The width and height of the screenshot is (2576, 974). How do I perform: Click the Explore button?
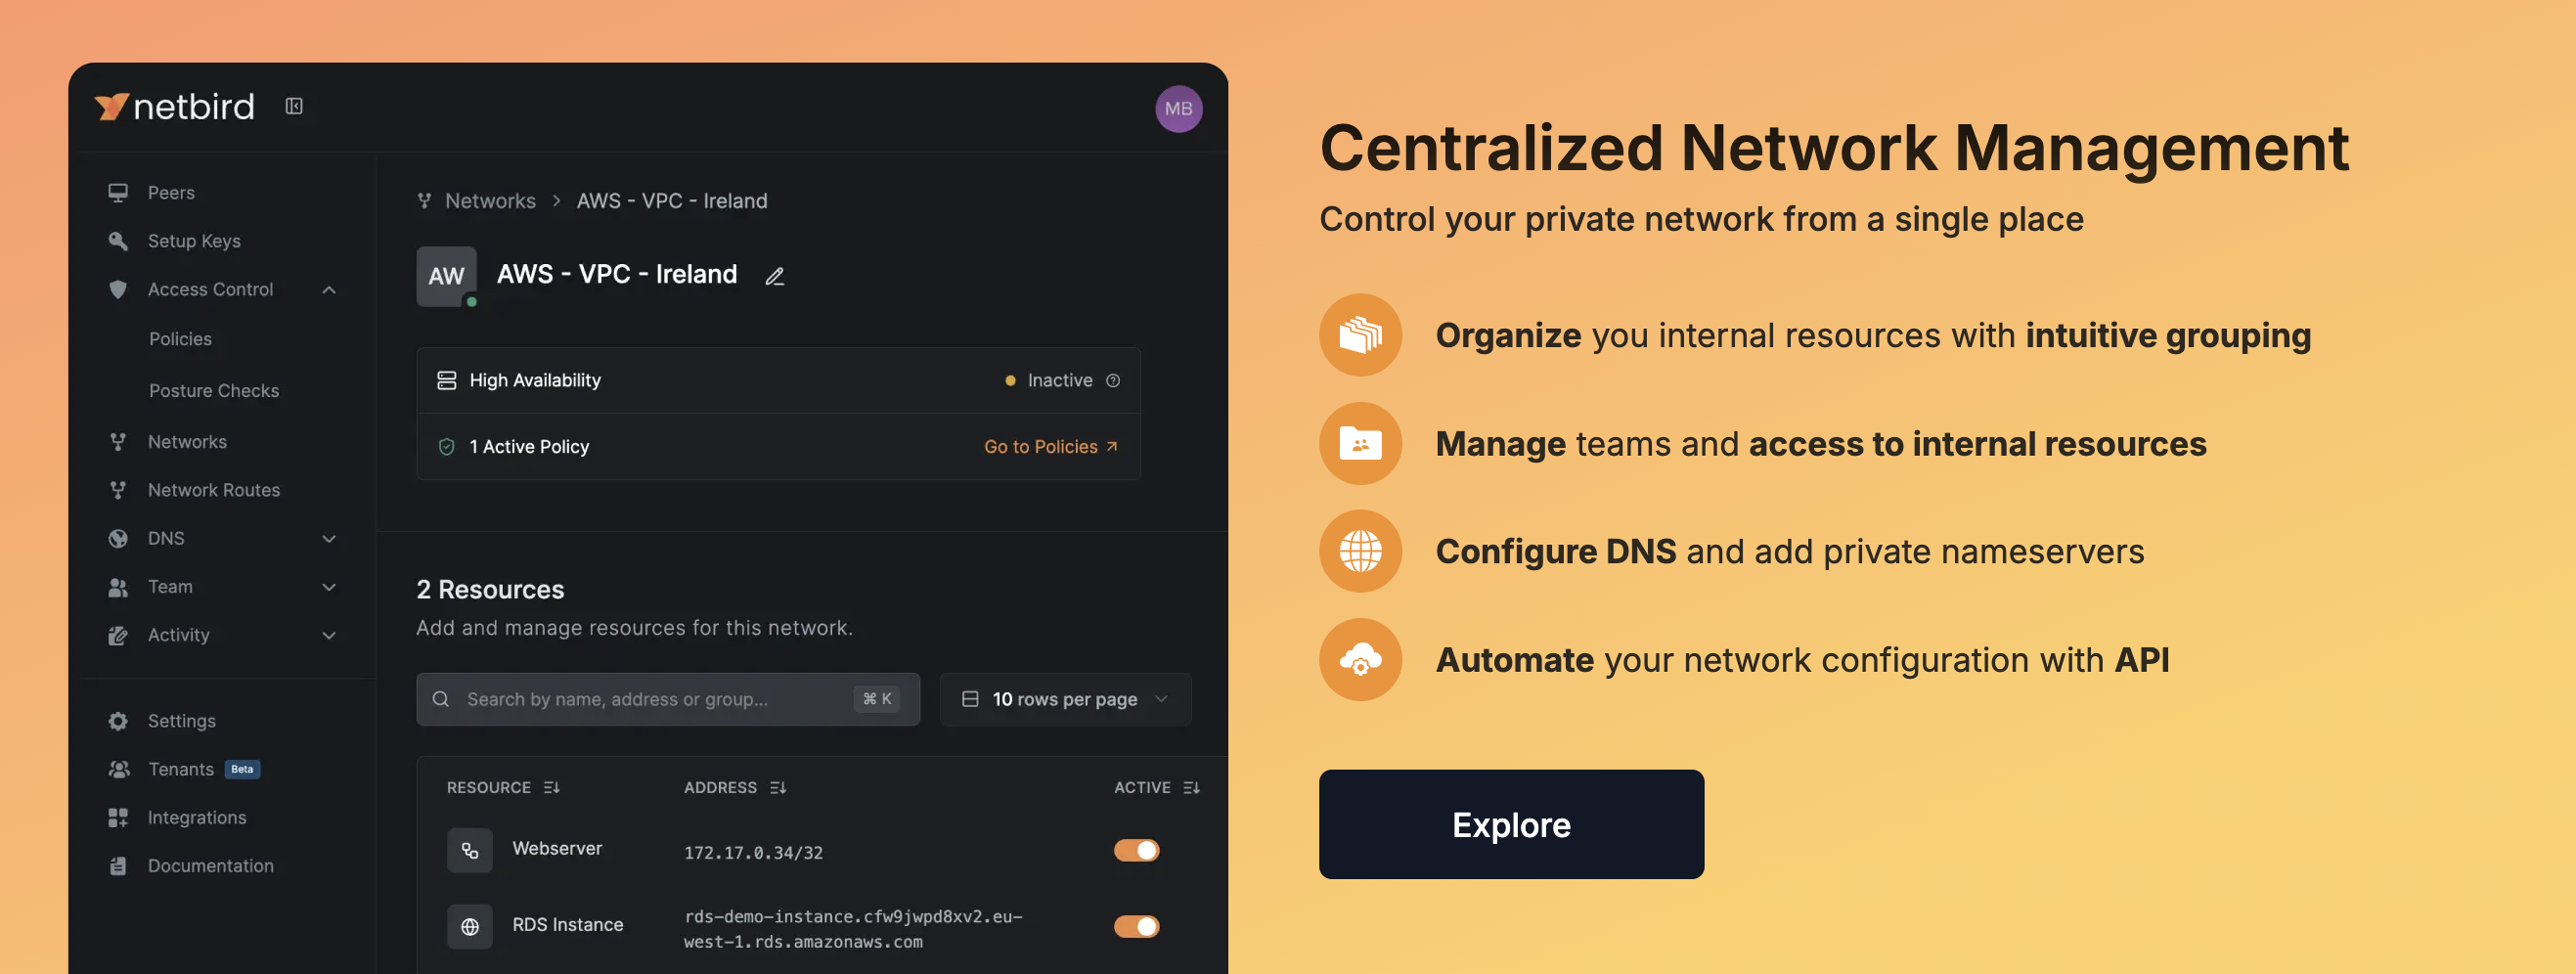tap(1511, 824)
